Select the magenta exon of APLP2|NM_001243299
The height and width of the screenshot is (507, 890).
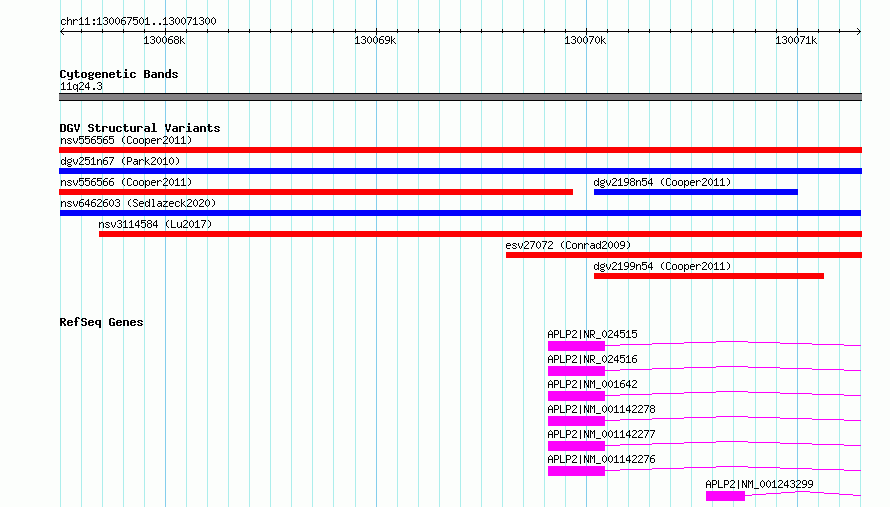coord(725,496)
